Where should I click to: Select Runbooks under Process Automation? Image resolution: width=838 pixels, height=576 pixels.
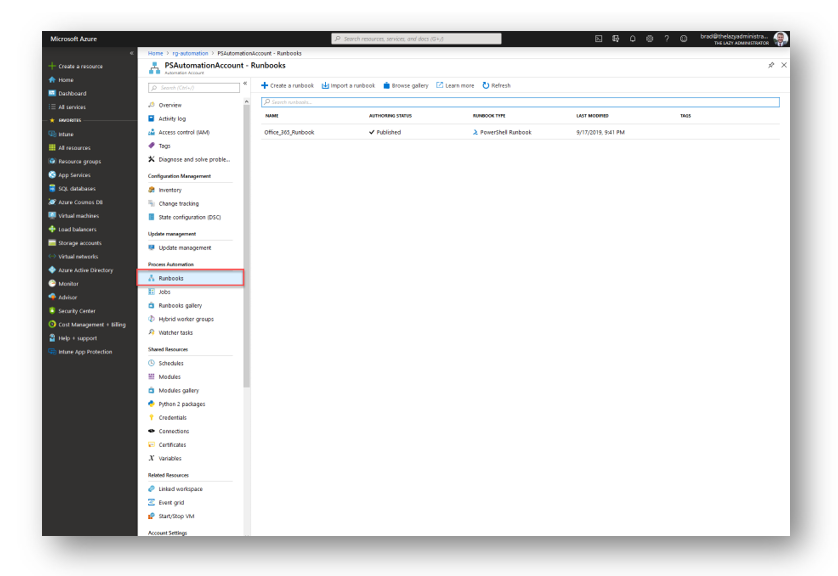pyautogui.click(x=191, y=278)
